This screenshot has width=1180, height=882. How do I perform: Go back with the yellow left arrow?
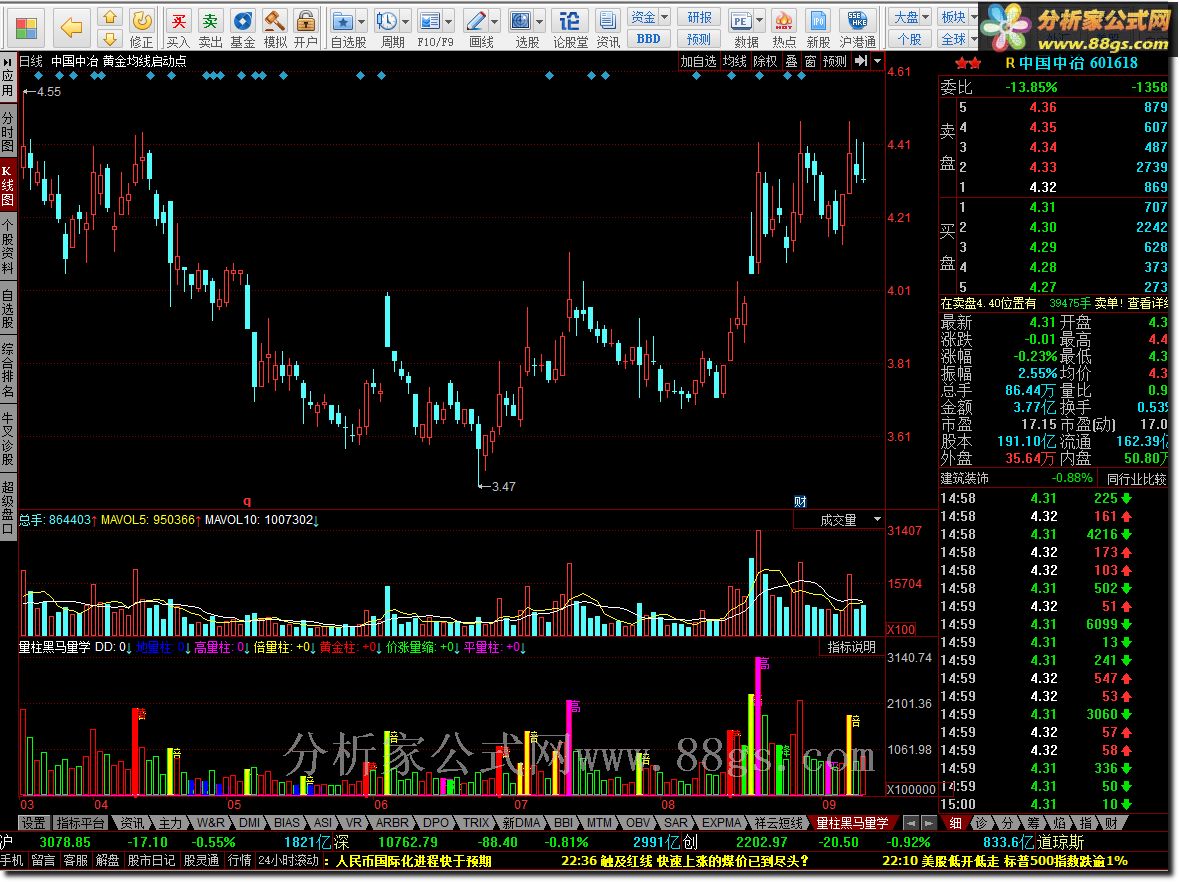[x=71, y=29]
